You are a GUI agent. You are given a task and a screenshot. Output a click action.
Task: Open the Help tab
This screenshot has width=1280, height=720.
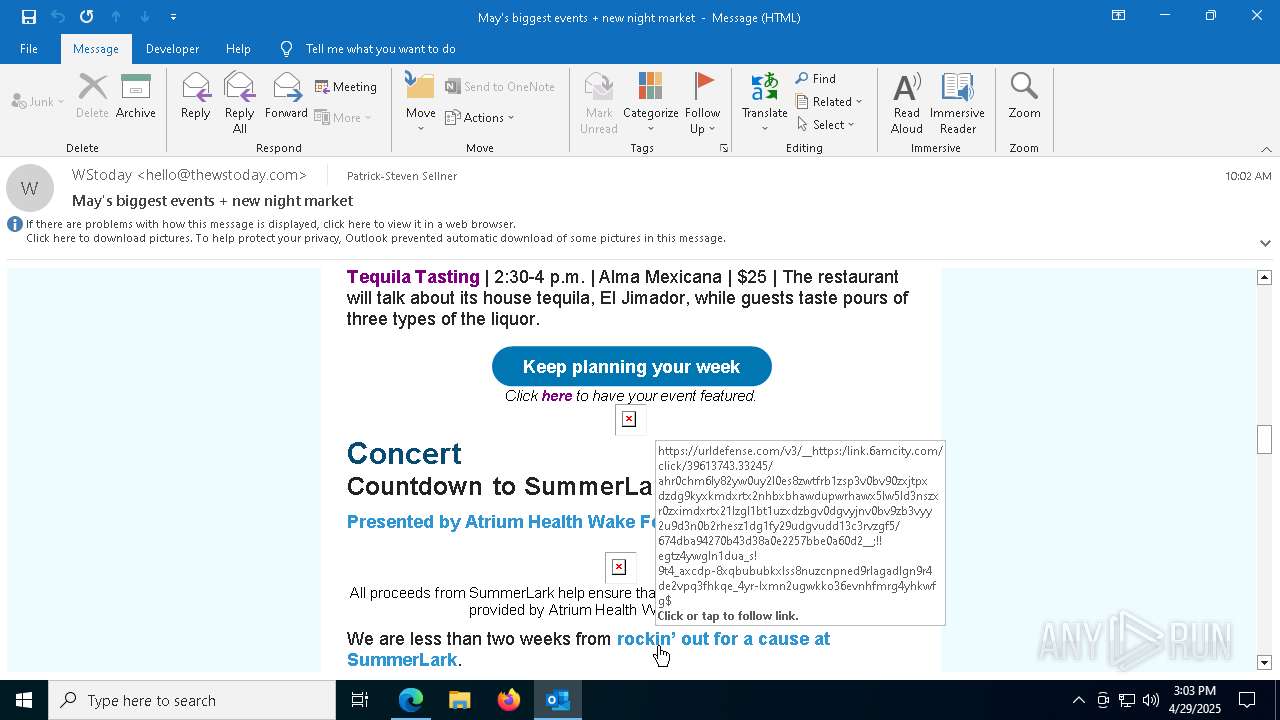pyautogui.click(x=238, y=48)
